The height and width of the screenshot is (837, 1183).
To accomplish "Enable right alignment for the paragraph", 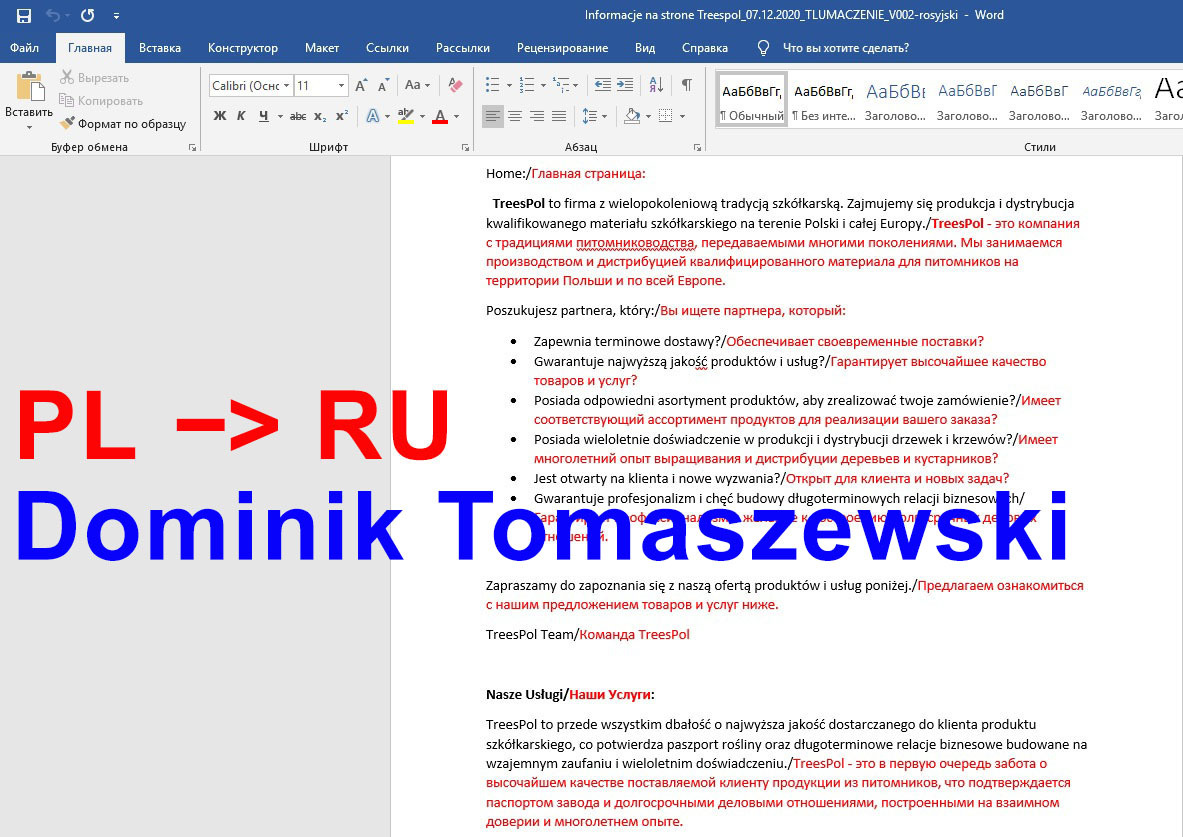I will coord(535,116).
